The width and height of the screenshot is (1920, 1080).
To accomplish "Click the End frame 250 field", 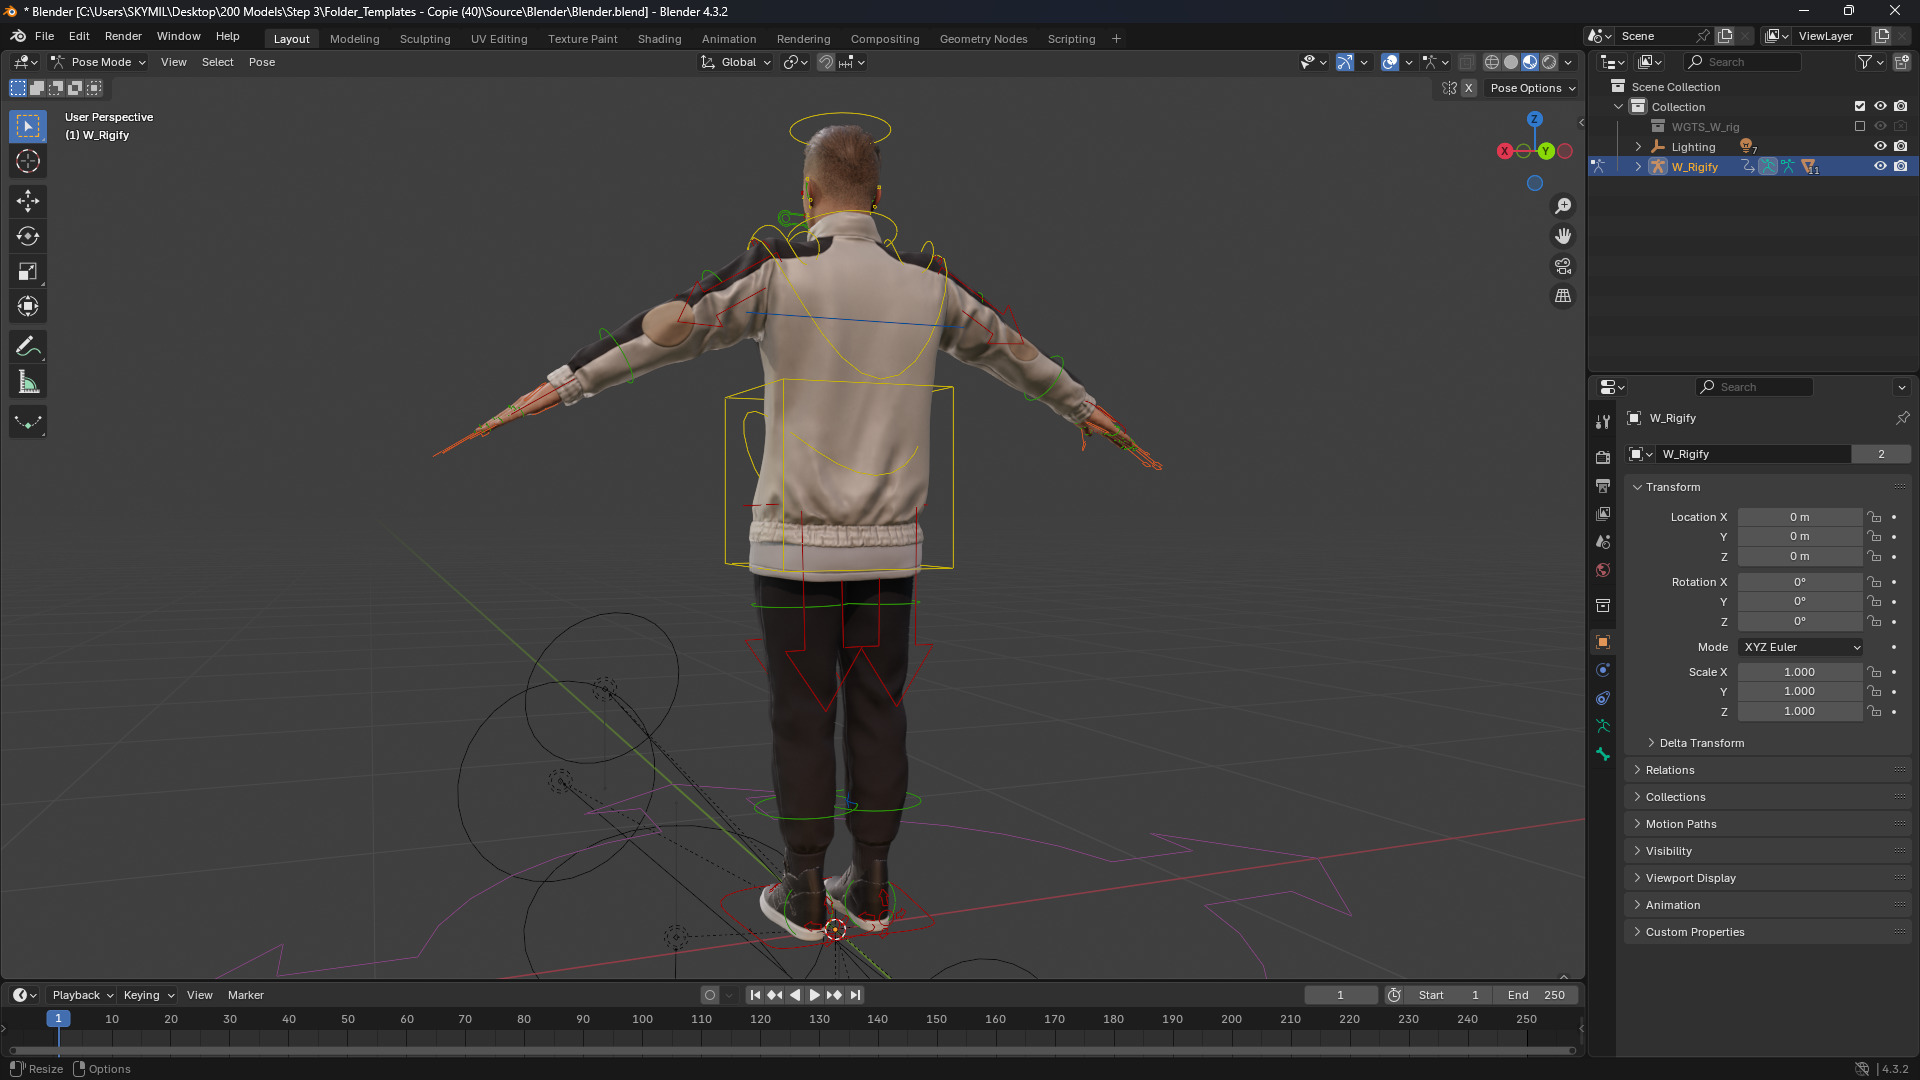I will pyautogui.click(x=1537, y=995).
